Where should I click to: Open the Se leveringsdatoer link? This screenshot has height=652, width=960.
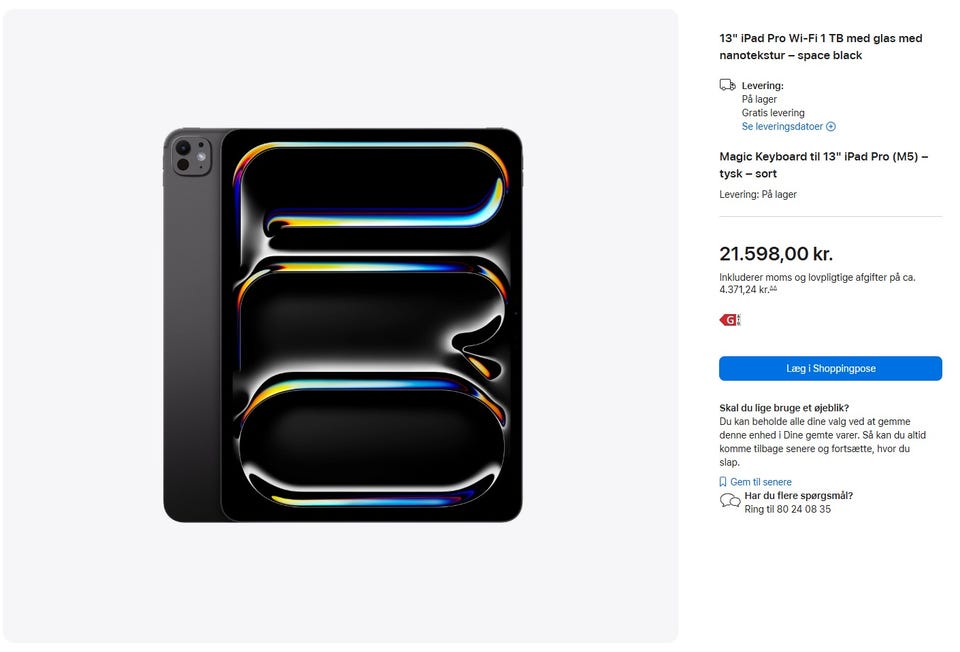pyautogui.click(x=782, y=127)
